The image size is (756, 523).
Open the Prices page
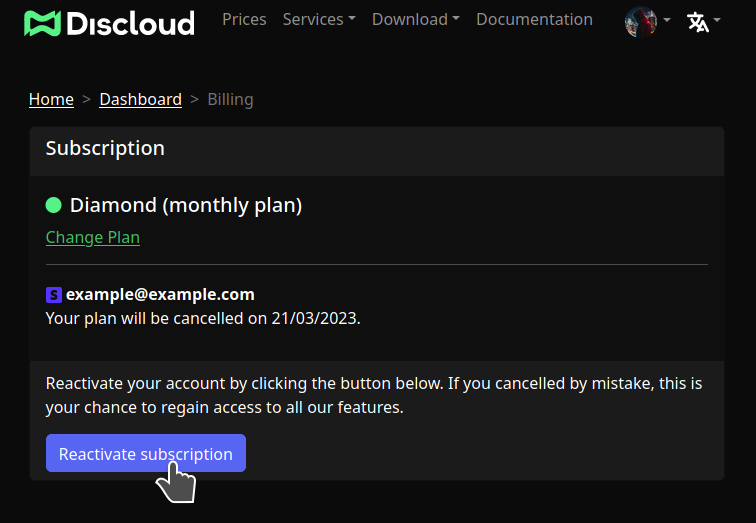click(244, 20)
